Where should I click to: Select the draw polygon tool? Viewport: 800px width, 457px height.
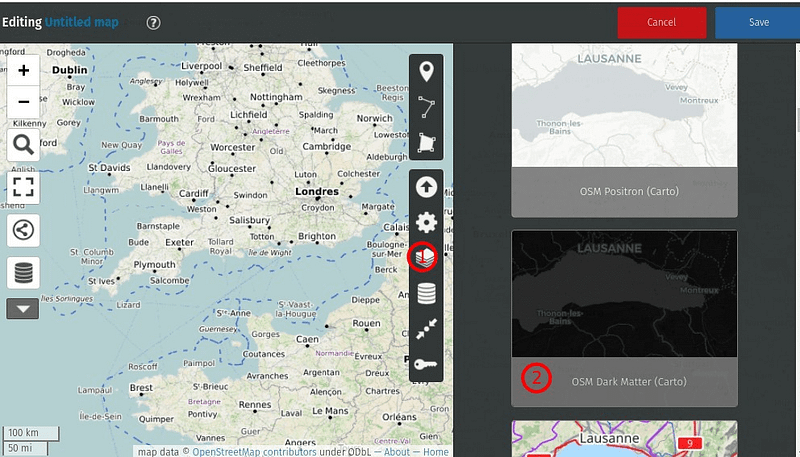(x=426, y=143)
